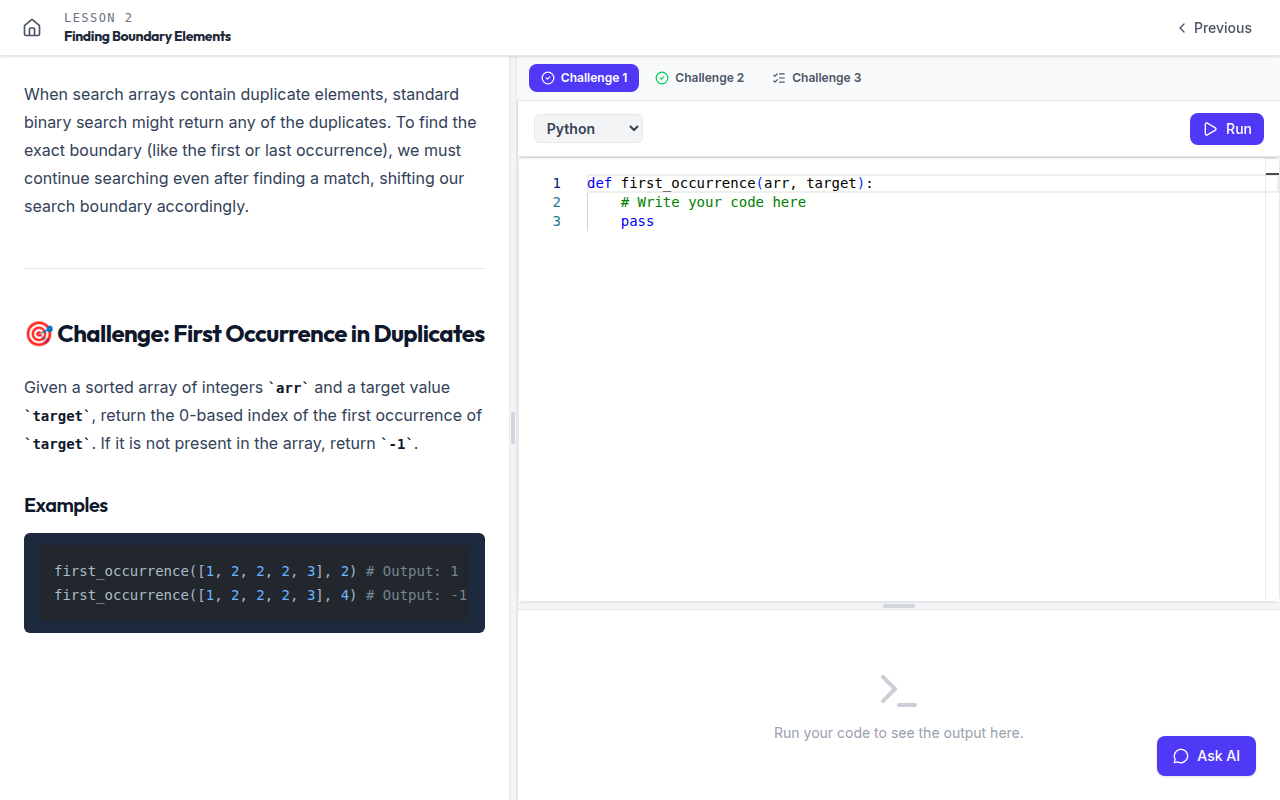Click the target emoji beside Challenge heading

[x=38, y=334]
